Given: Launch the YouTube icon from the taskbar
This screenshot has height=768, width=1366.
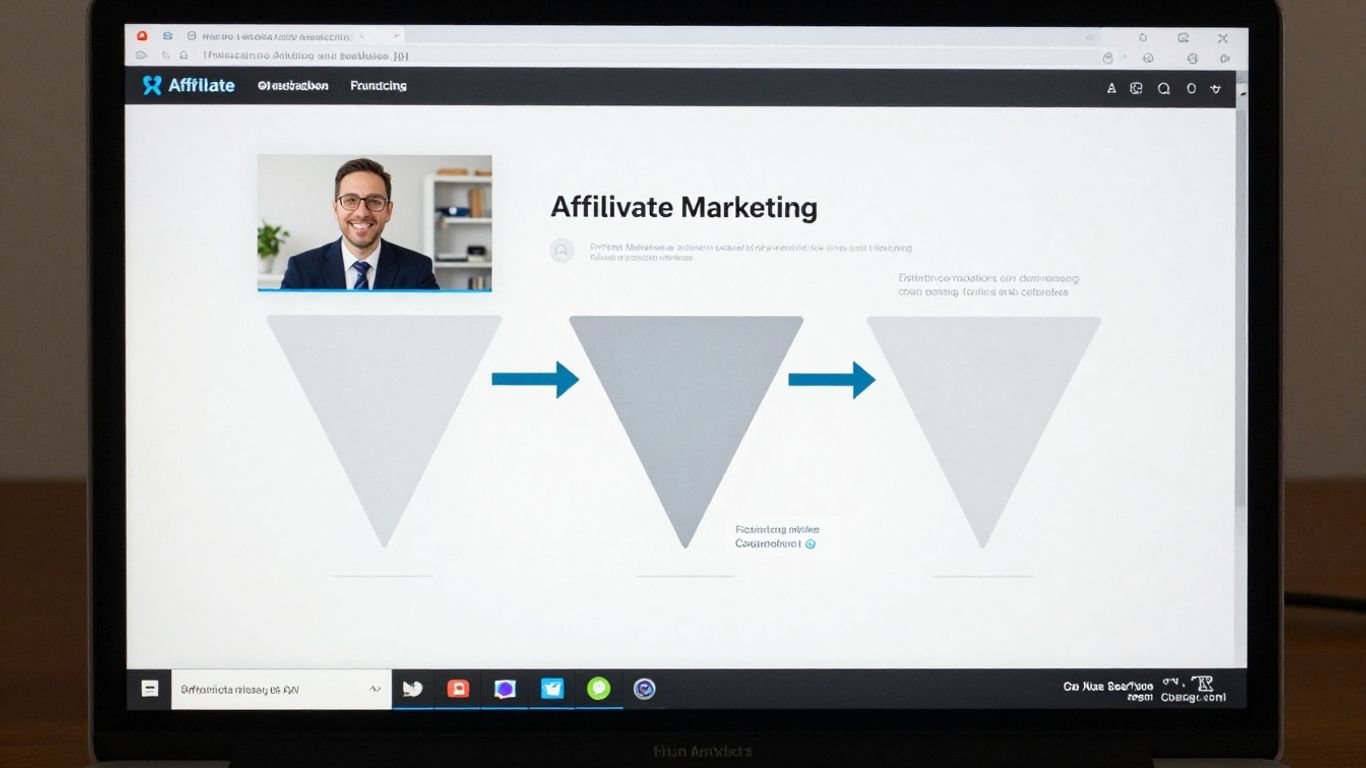Looking at the screenshot, I should pyautogui.click(x=458, y=688).
